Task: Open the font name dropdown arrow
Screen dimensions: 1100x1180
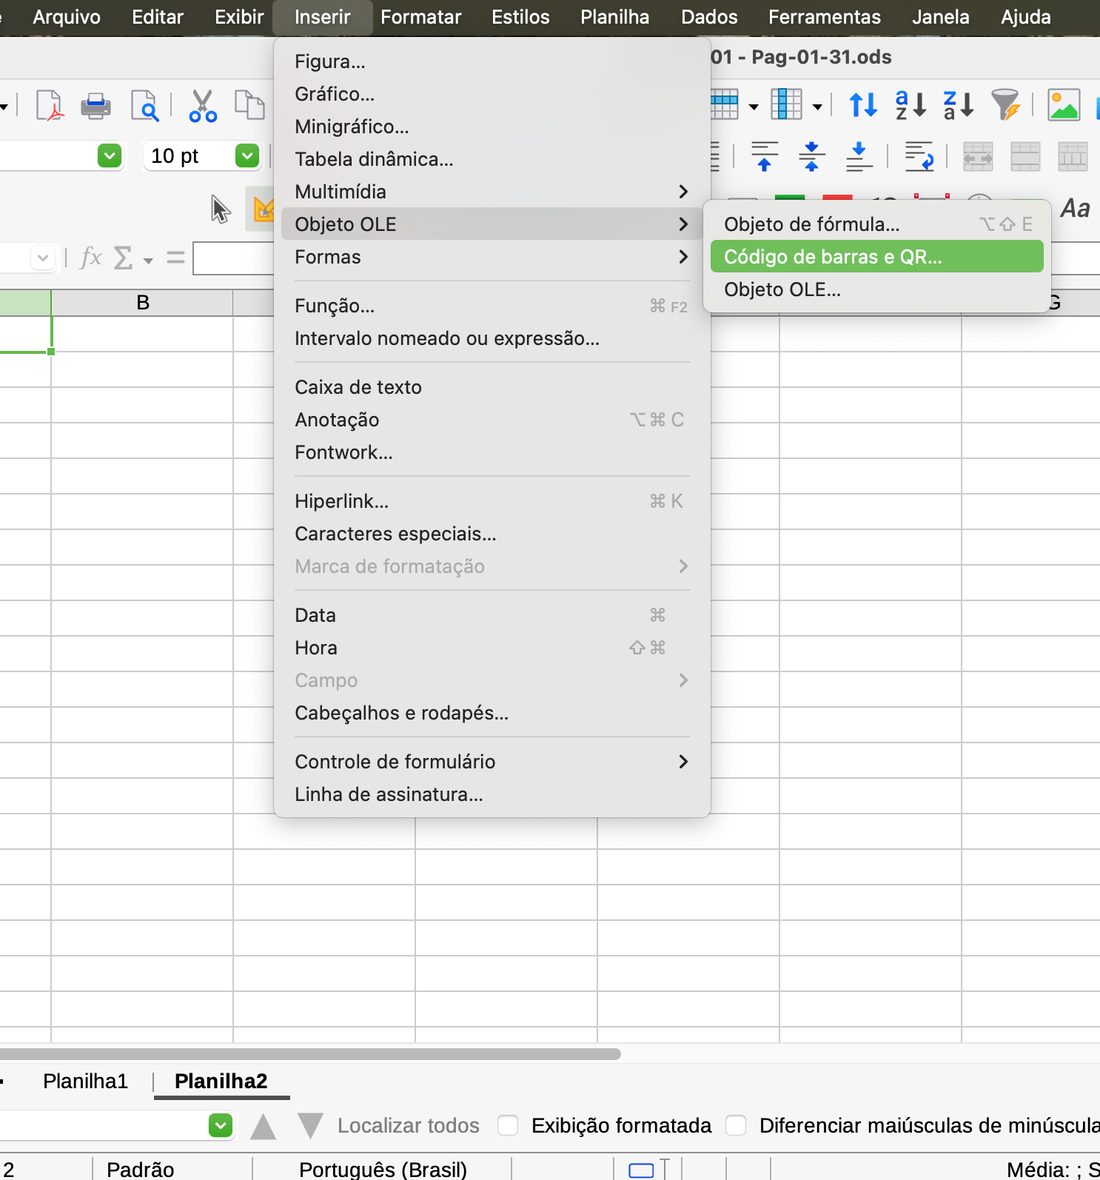Action: tap(110, 156)
